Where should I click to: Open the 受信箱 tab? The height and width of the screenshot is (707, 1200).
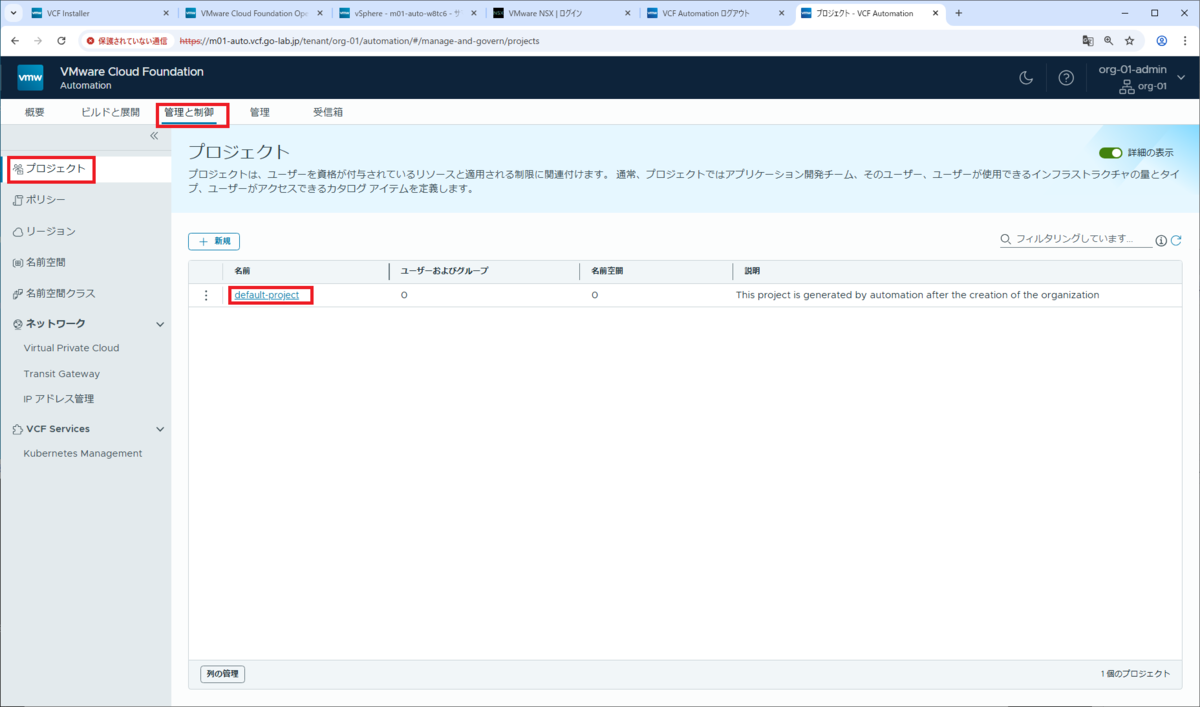click(328, 112)
